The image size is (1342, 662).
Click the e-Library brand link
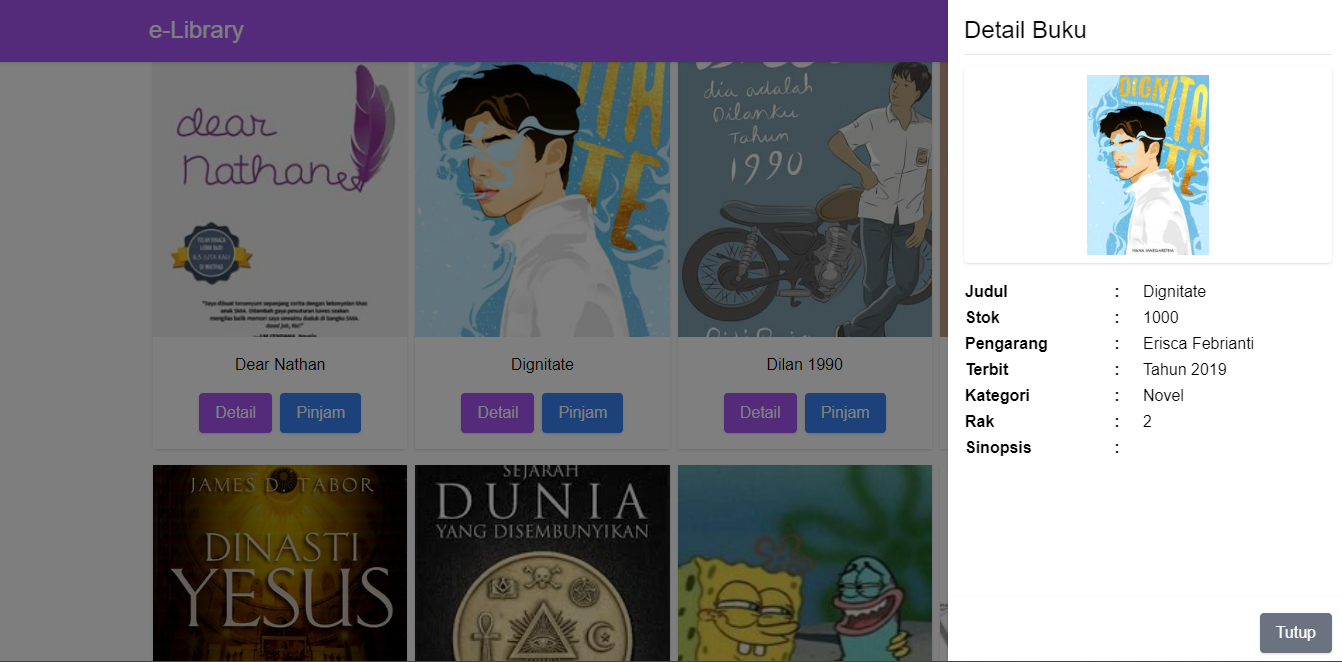pos(196,30)
